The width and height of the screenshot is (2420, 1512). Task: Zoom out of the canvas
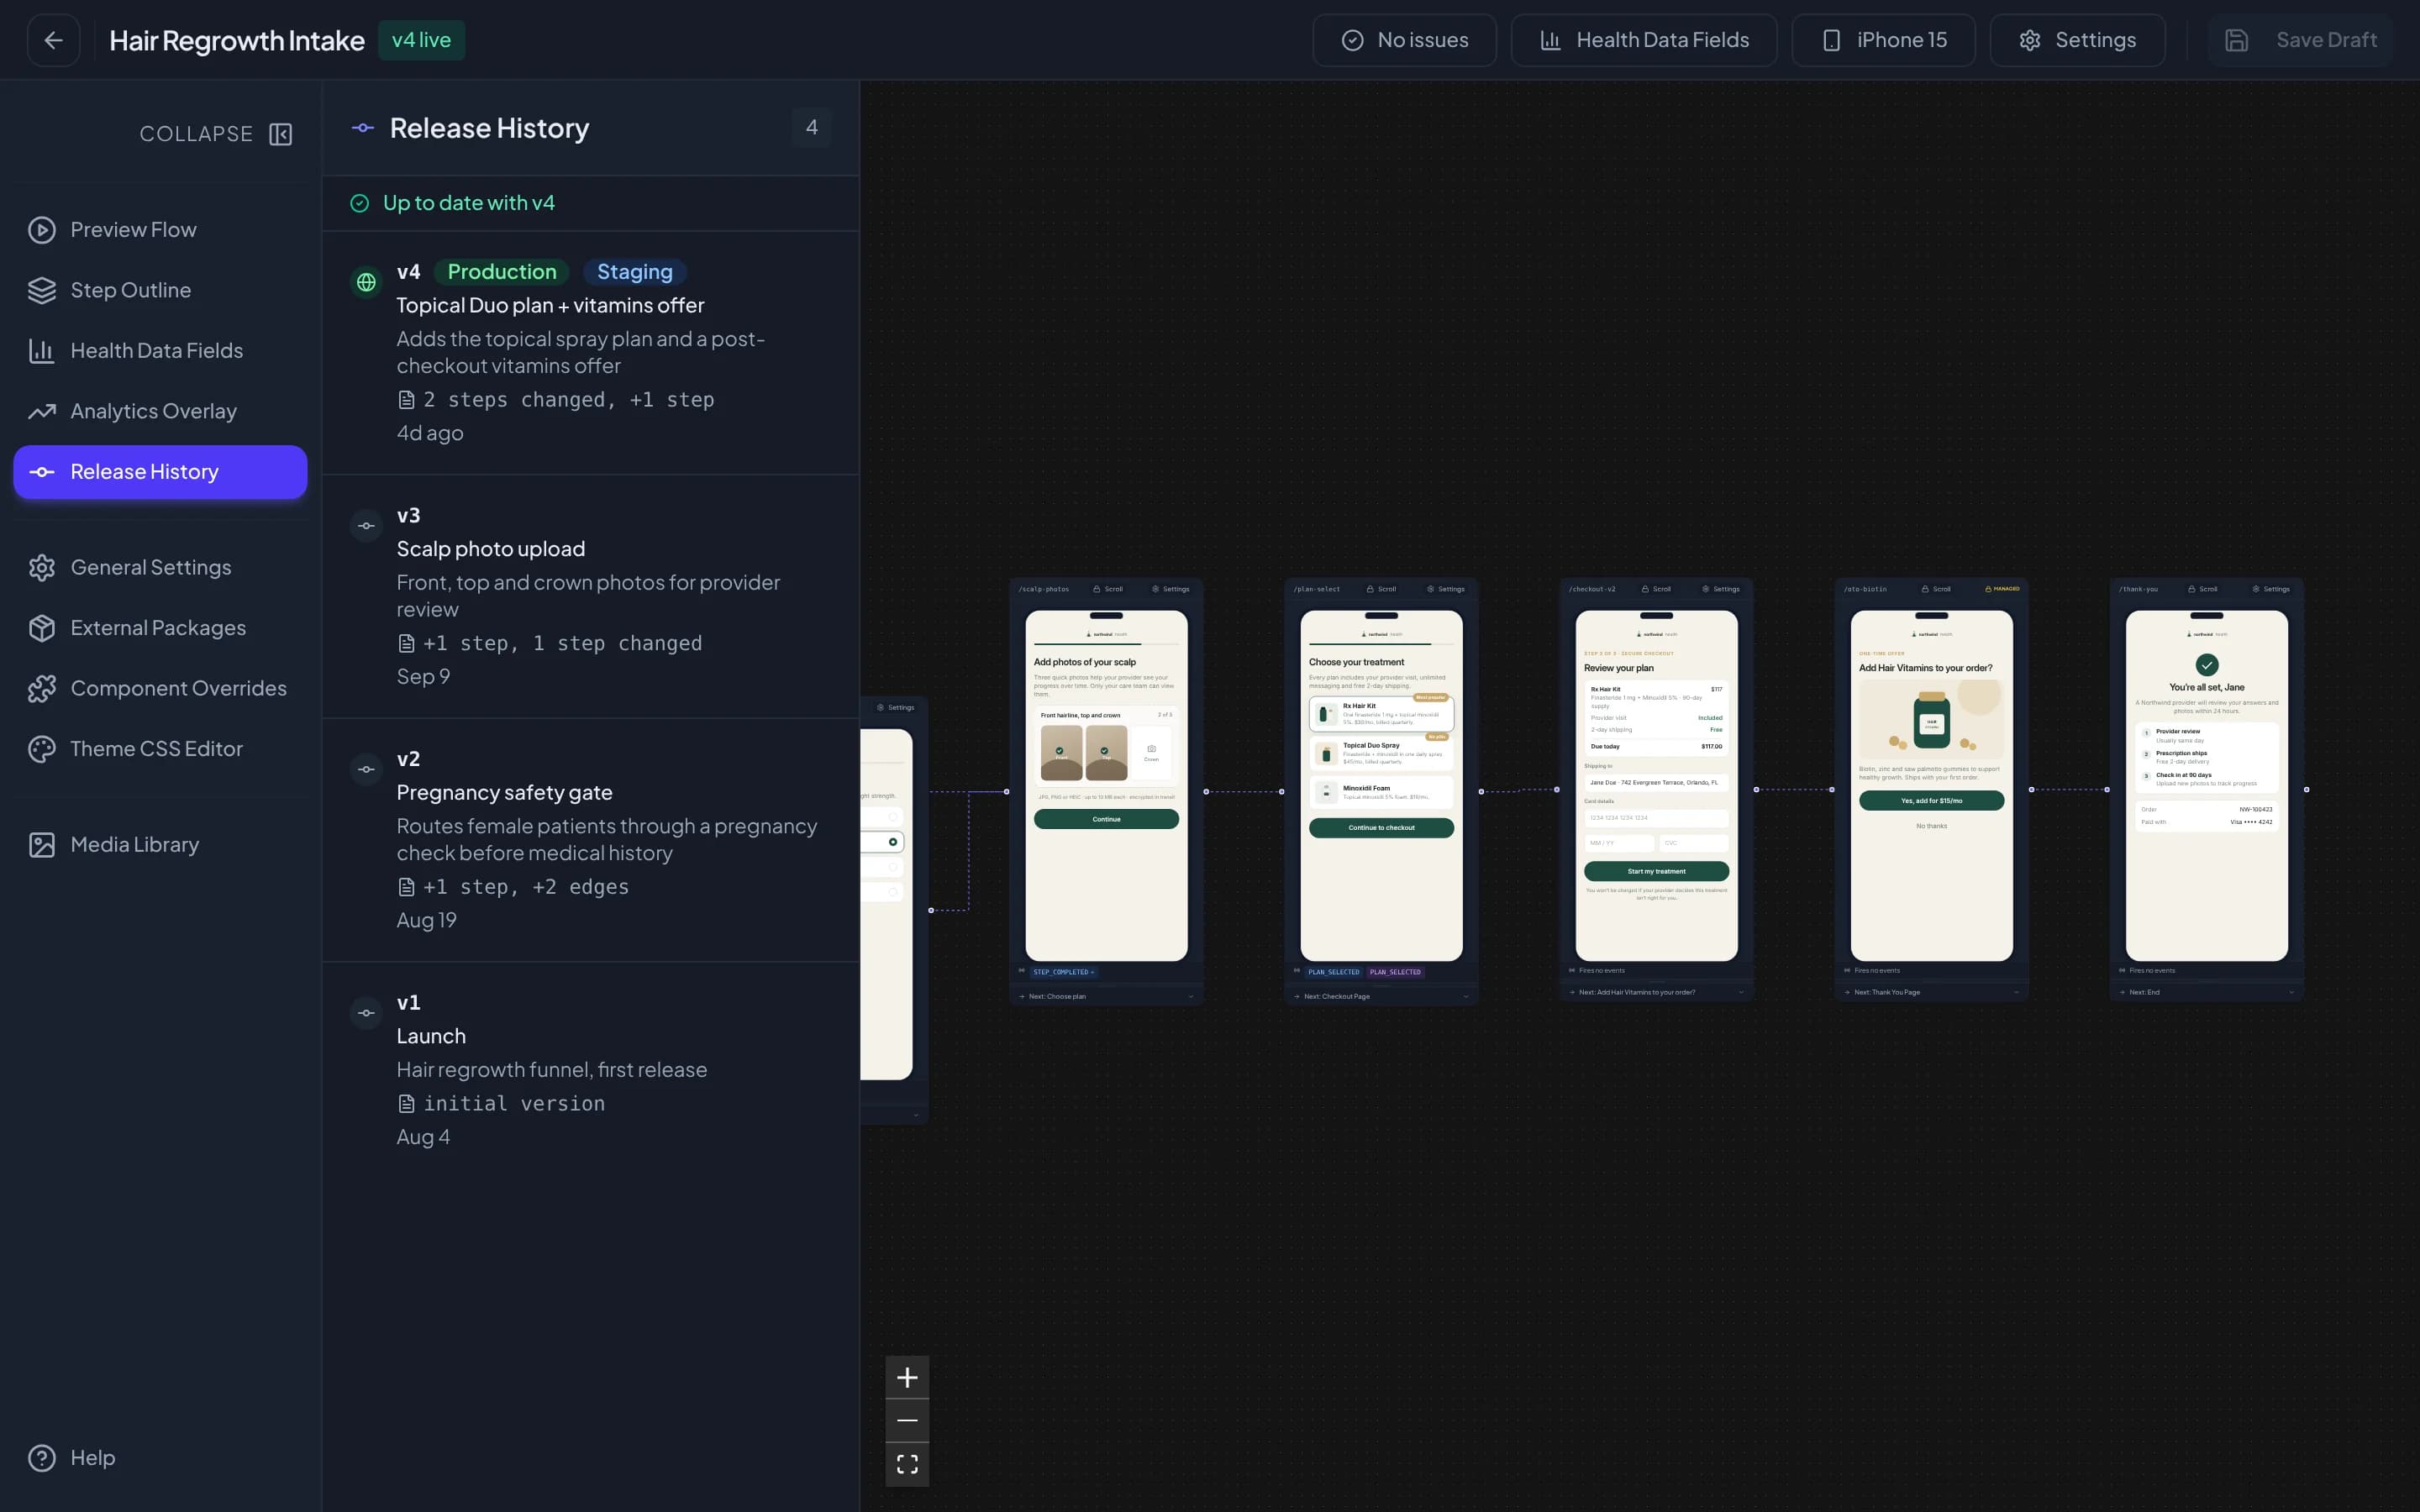pyautogui.click(x=907, y=1420)
